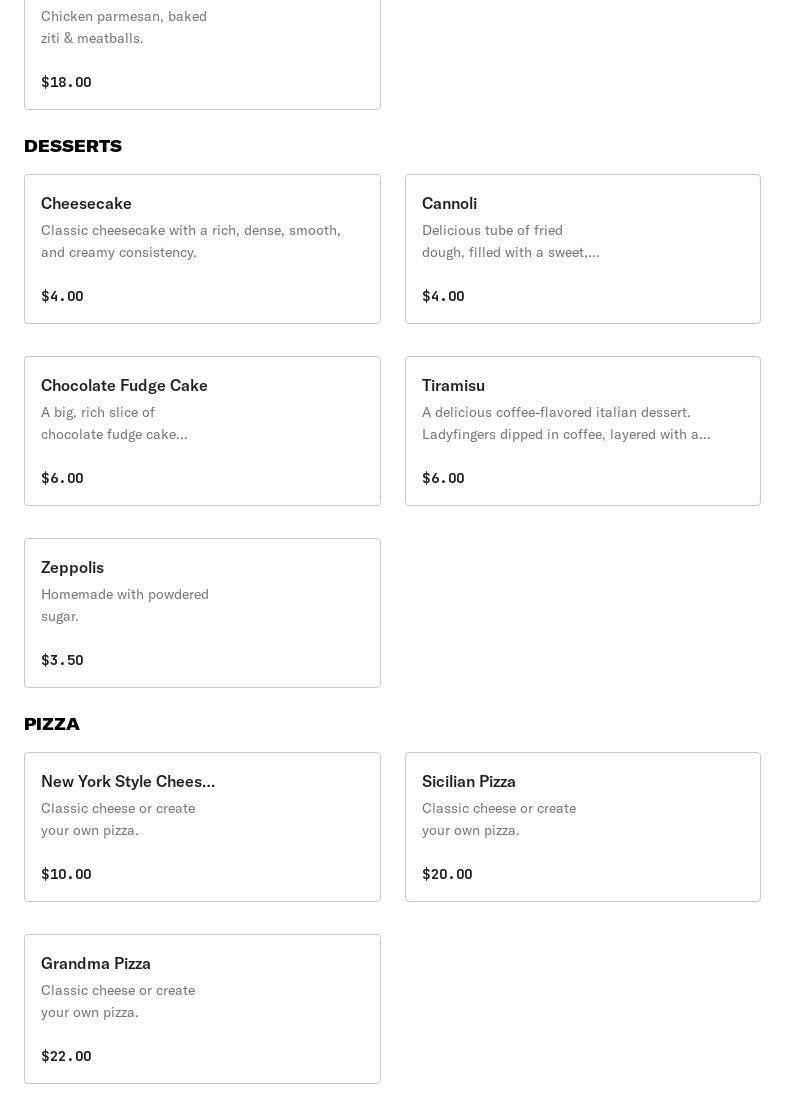Click the Tiramisu description text
Screen dimensions: 785x1094
click(566, 423)
